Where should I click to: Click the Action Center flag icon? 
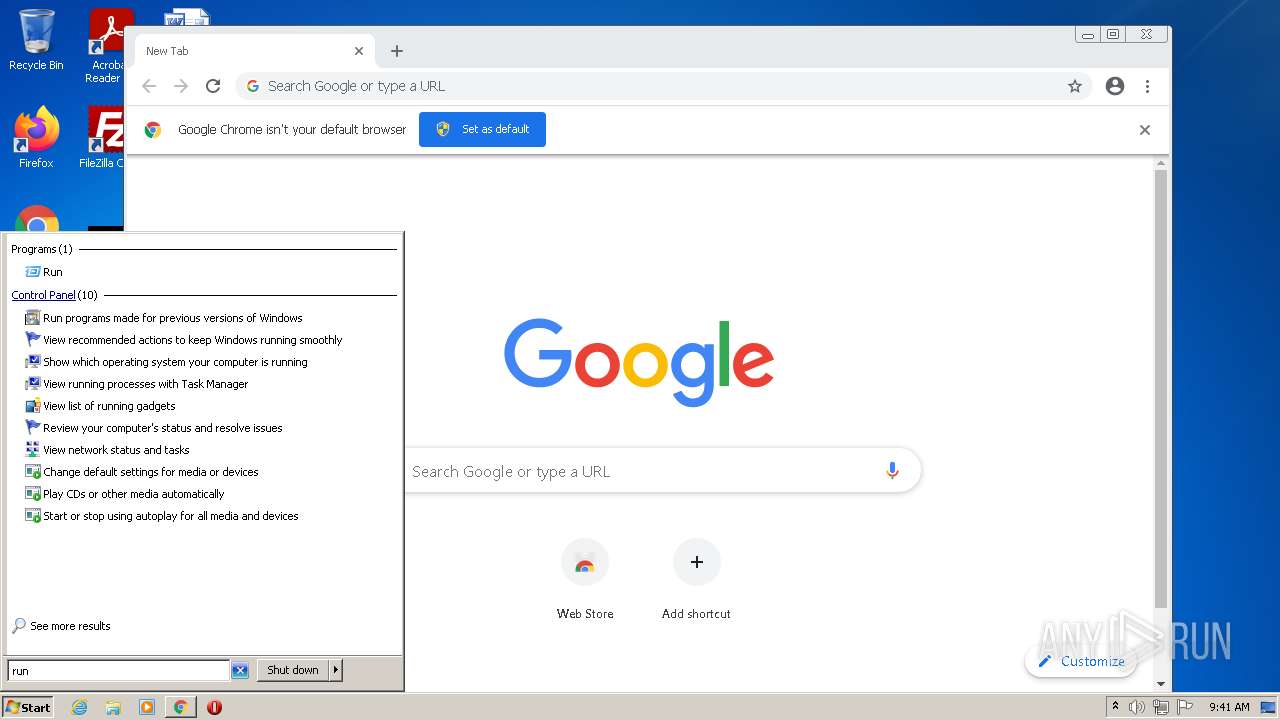tap(1185, 707)
